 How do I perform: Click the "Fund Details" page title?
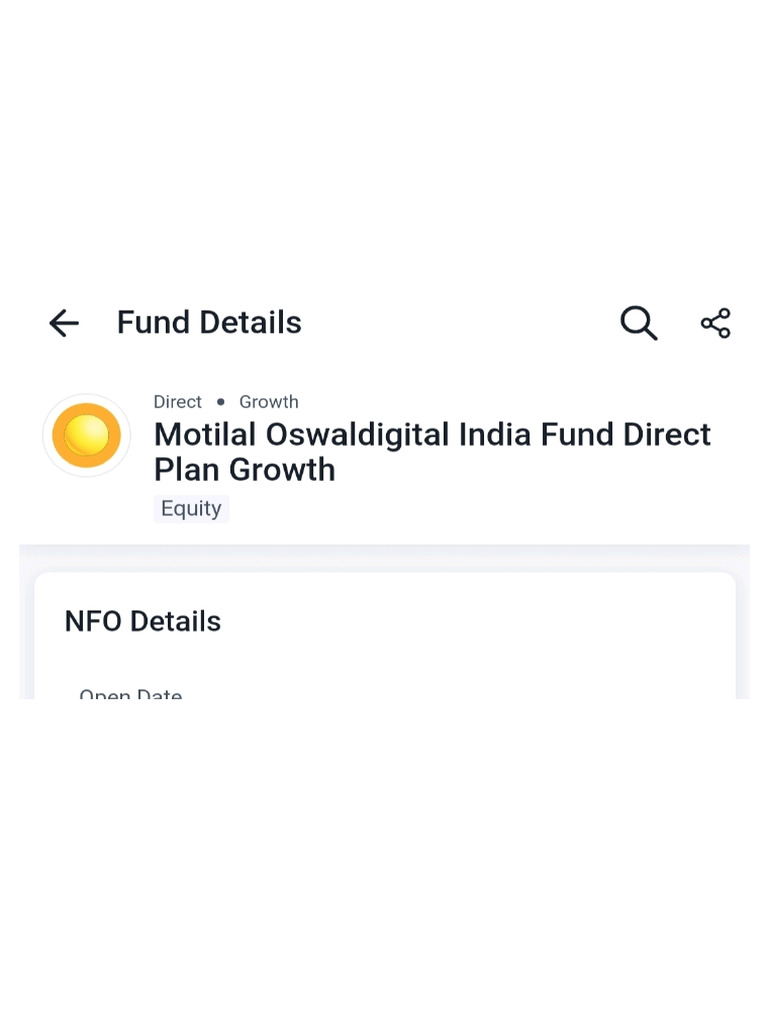point(209,323)
